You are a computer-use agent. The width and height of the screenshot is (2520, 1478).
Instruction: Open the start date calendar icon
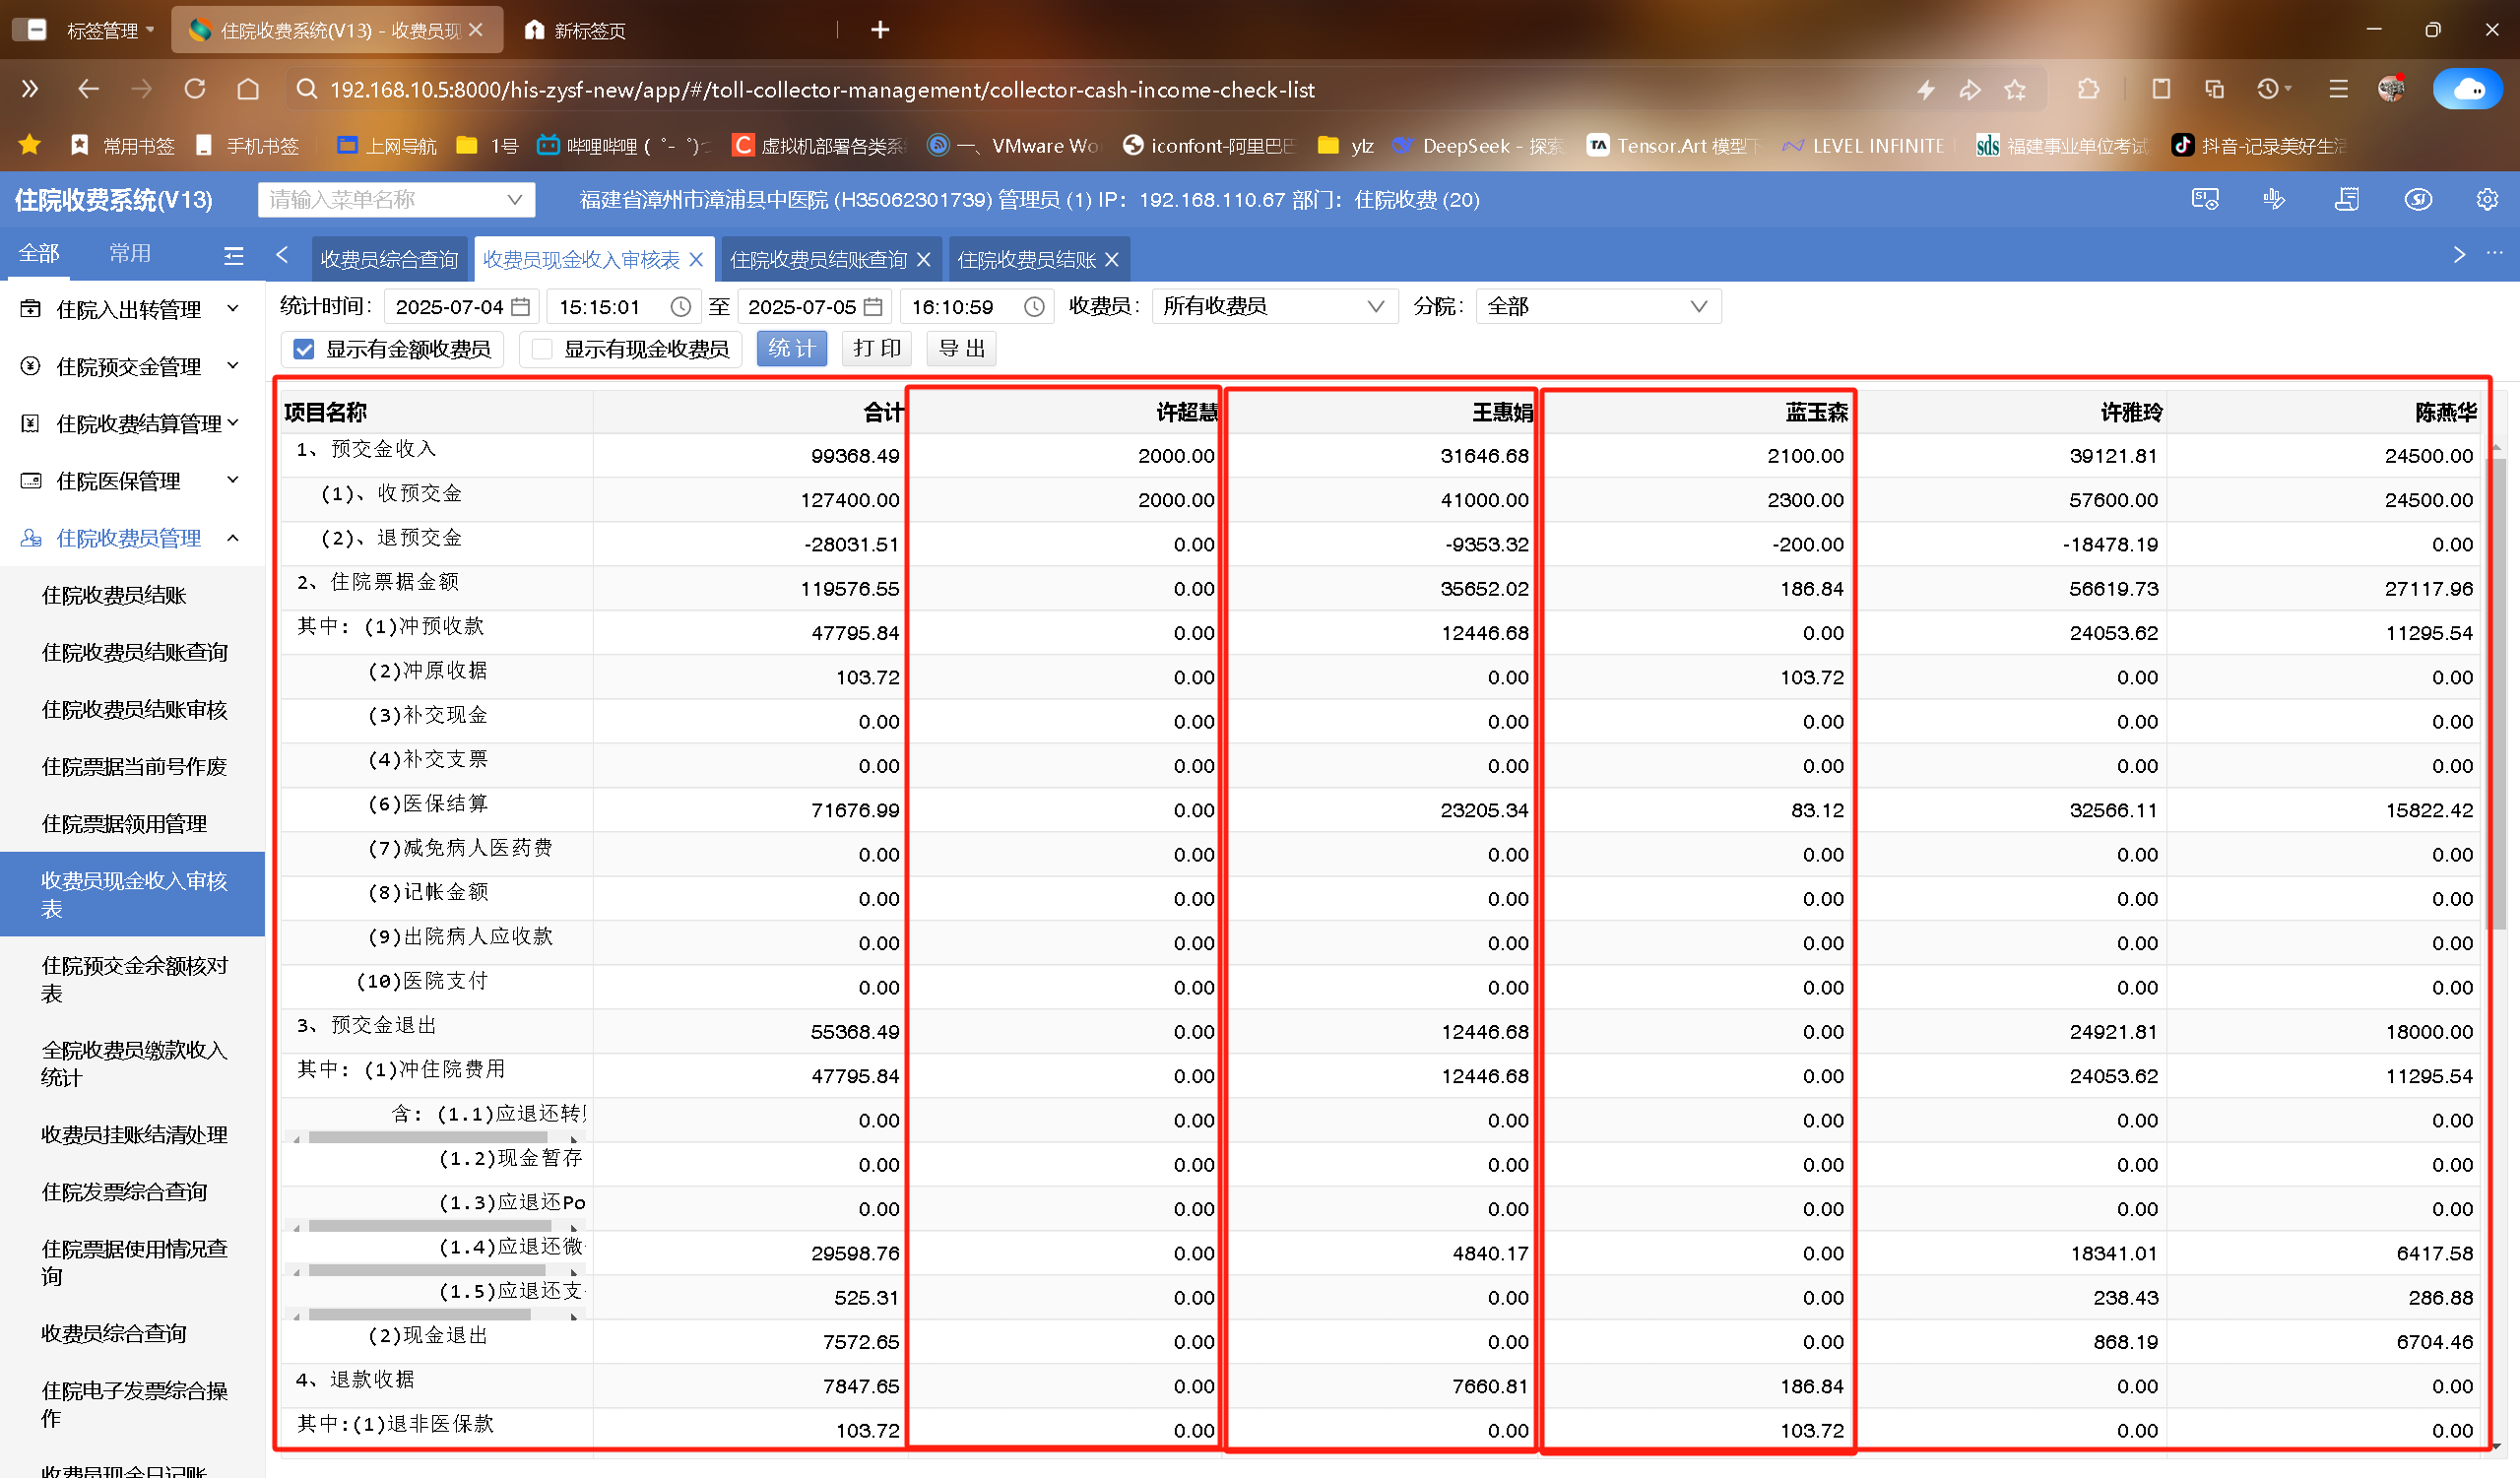[x=520, y=307]
